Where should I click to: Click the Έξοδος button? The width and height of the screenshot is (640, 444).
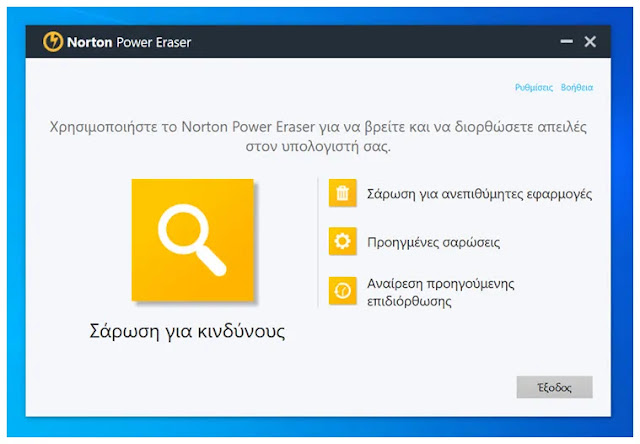(x=554, y=387)
